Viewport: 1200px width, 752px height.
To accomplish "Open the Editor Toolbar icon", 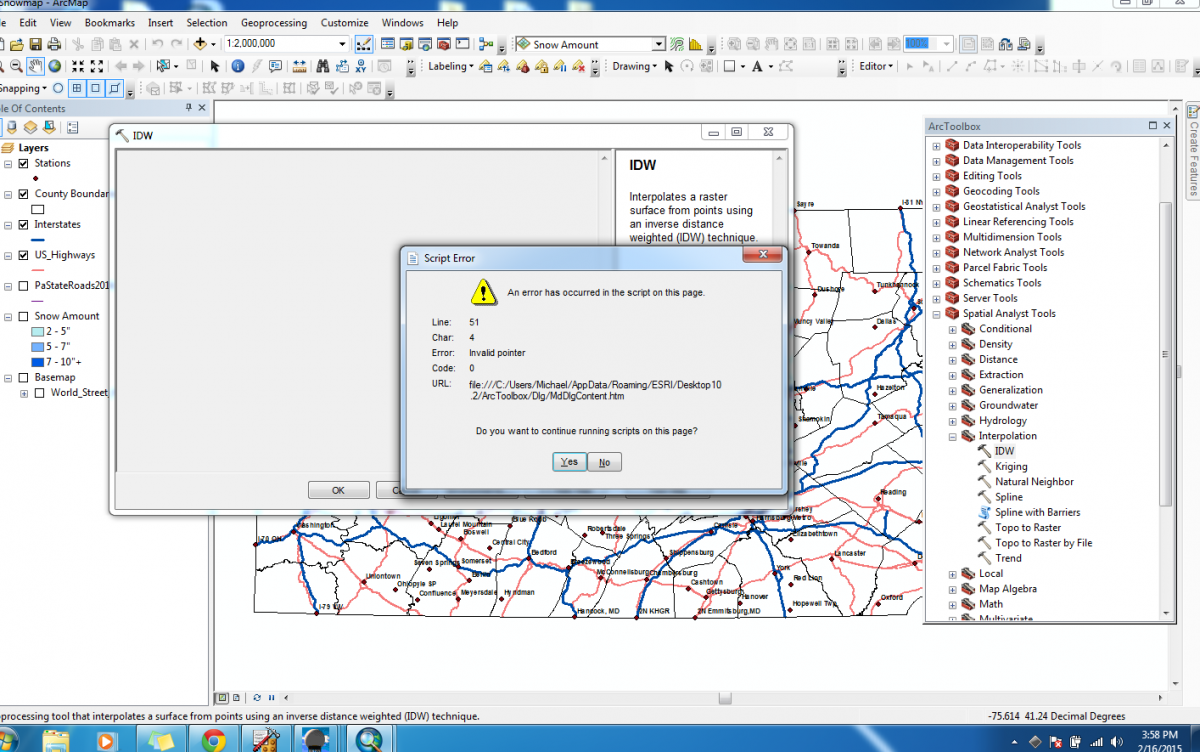I will pyautogui.click(x=363, y=44).
